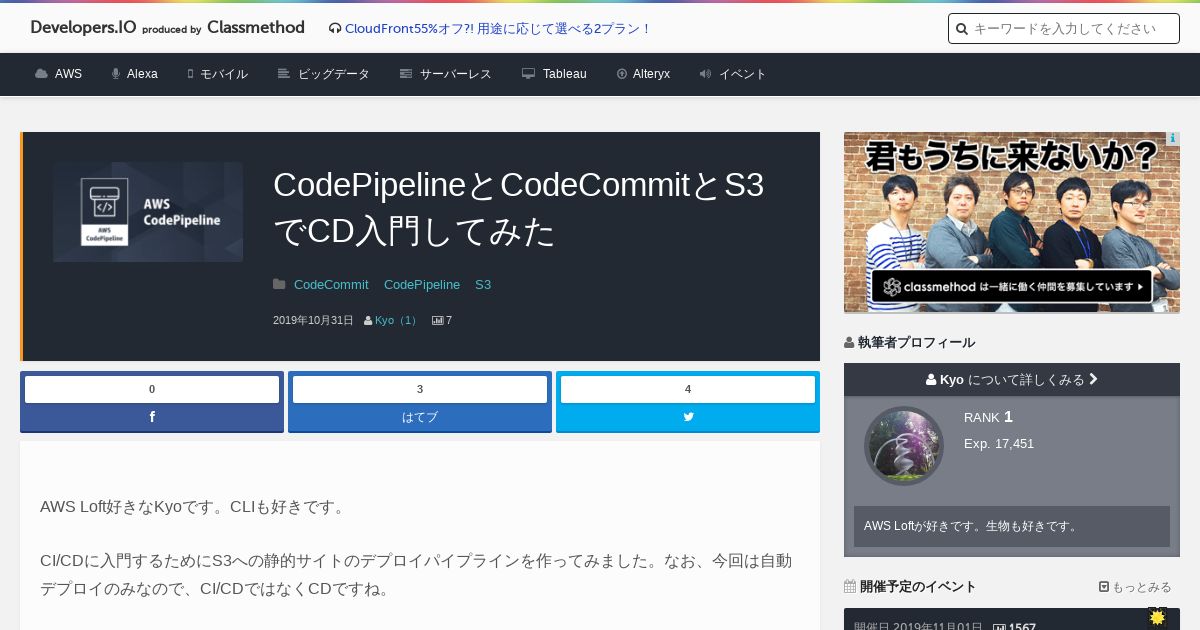Open the モバイル menu item

[x=224, y=74]
